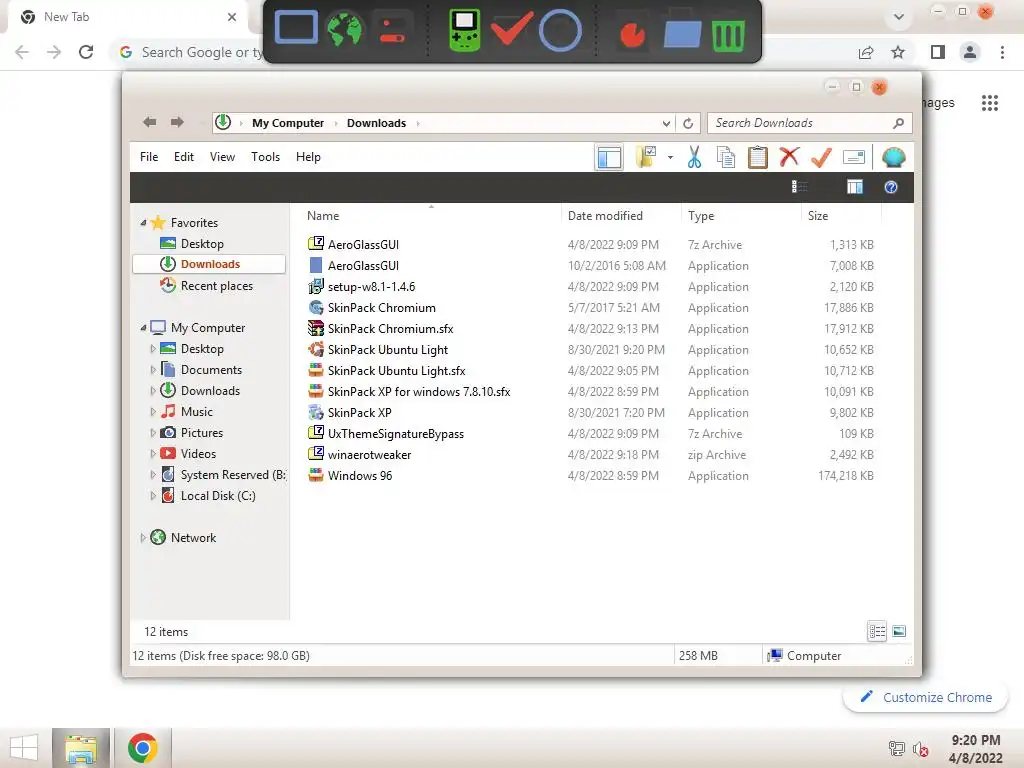Viewport: 1024px width, 768px height.
Task: Open Chrome from the taskbar
Action: tap(143, 748)
